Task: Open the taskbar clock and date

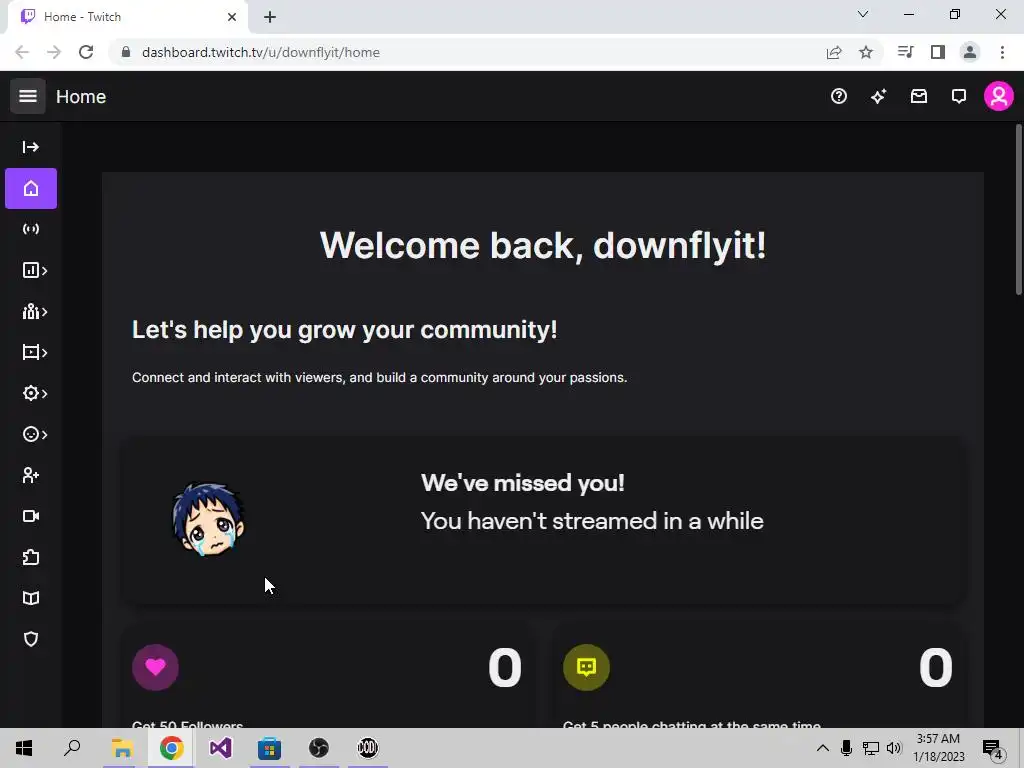Action: pos(938,748)
